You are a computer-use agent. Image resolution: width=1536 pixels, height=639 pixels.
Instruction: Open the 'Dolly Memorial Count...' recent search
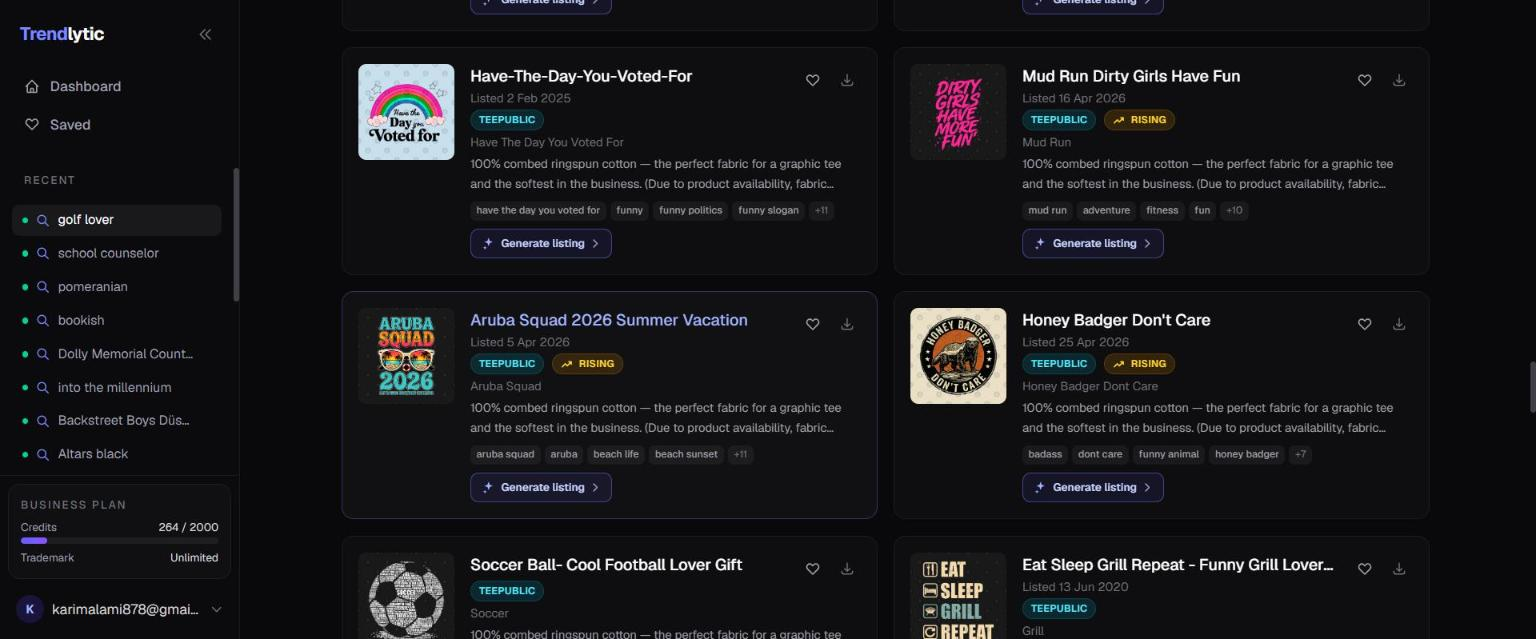(117, 354)
